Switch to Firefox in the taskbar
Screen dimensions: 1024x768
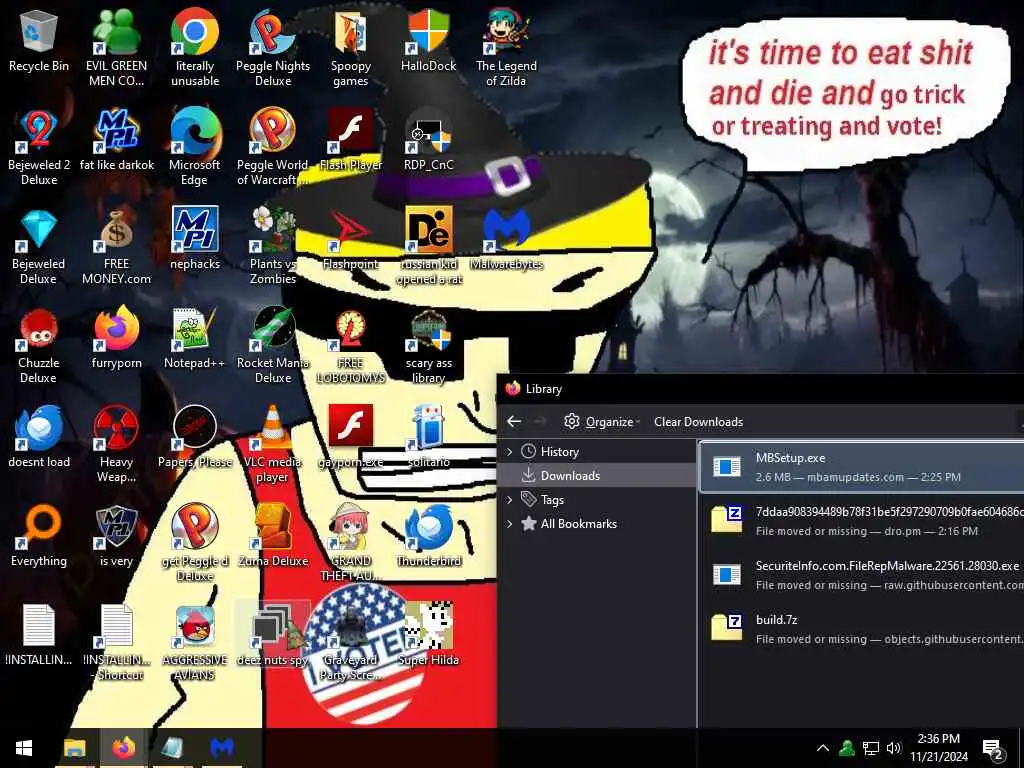click(x=123, y=748)
